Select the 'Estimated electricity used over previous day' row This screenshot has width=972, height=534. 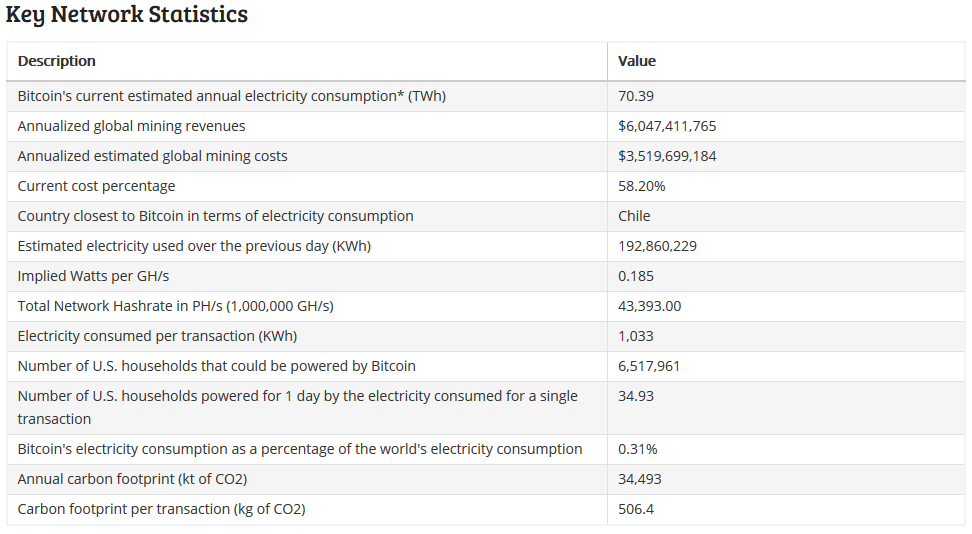coord(201,246)
